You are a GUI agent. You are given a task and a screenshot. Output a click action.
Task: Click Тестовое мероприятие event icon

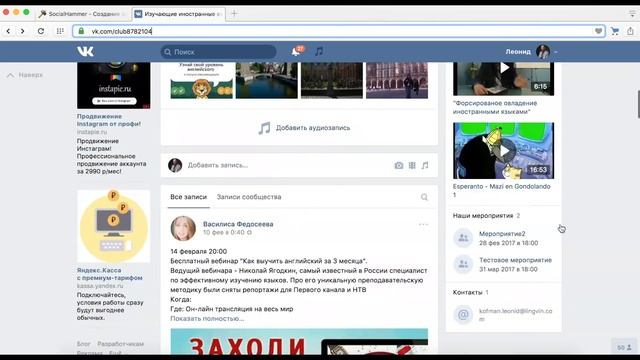[463, 264]
